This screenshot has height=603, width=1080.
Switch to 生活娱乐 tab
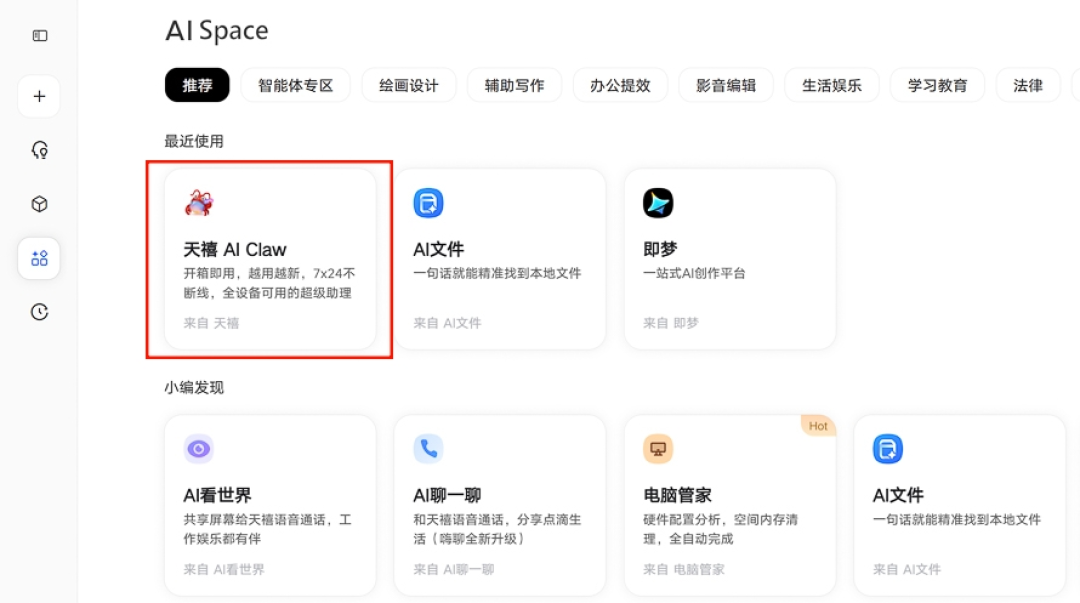[x=831, y=85]
